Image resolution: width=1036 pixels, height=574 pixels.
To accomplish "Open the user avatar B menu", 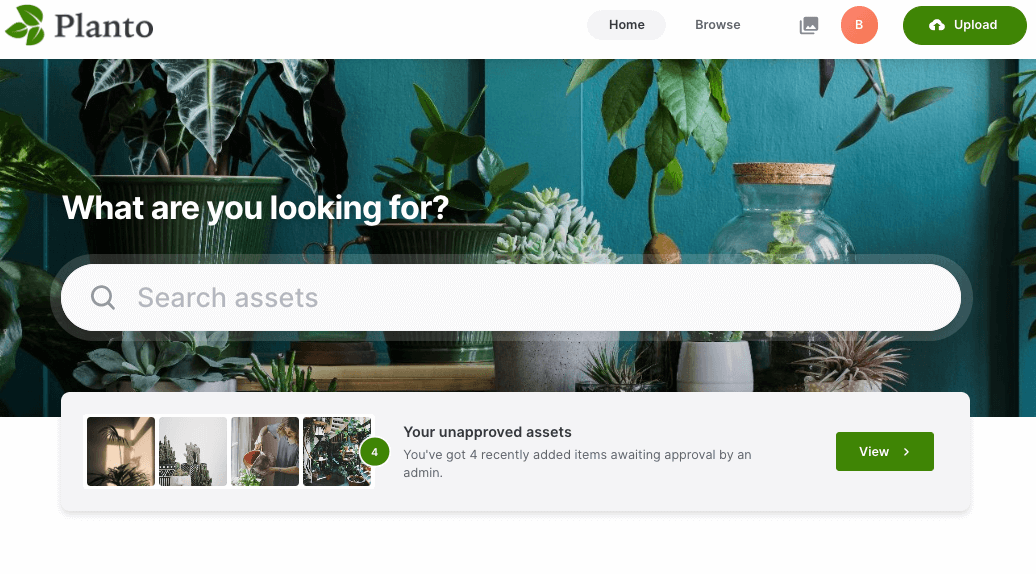I will point(859,25).
